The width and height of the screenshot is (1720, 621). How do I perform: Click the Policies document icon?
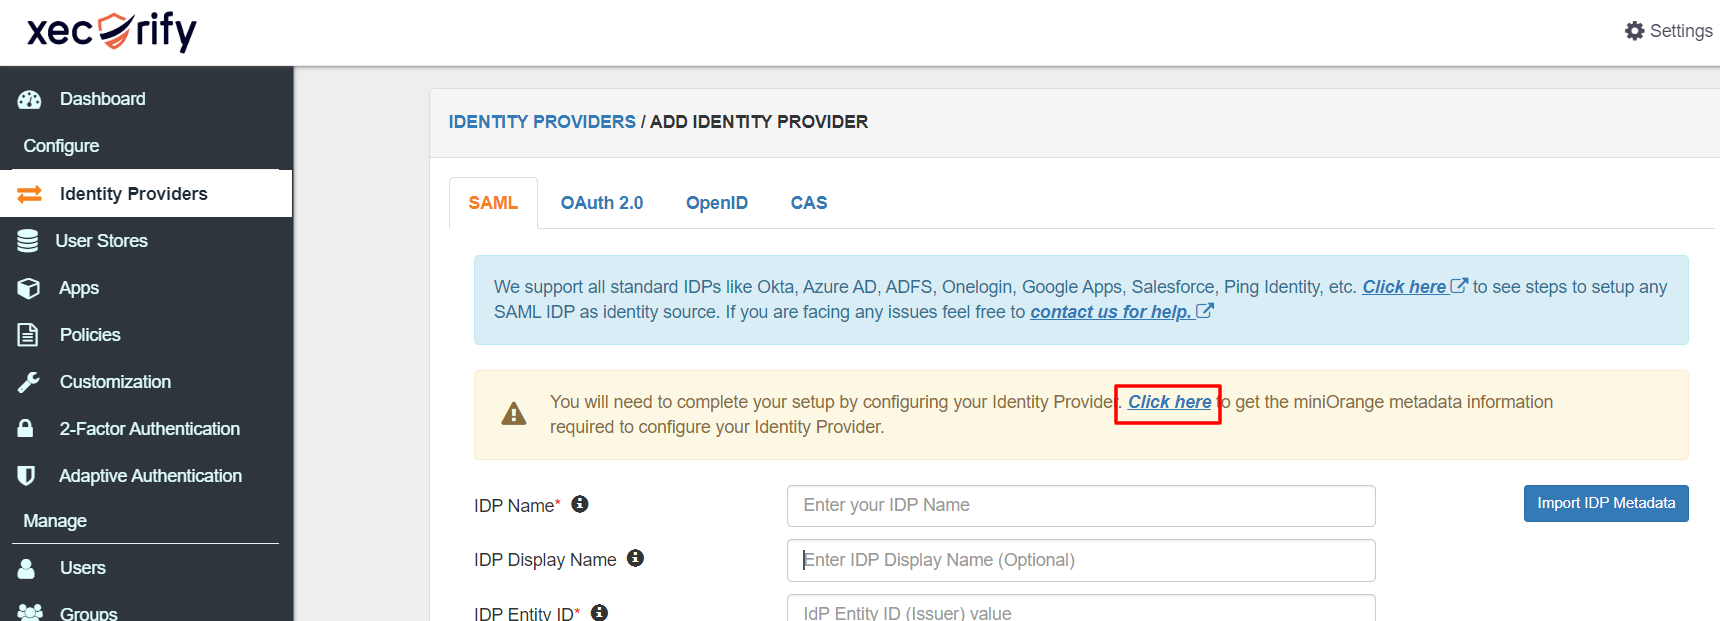click(28, 335)
